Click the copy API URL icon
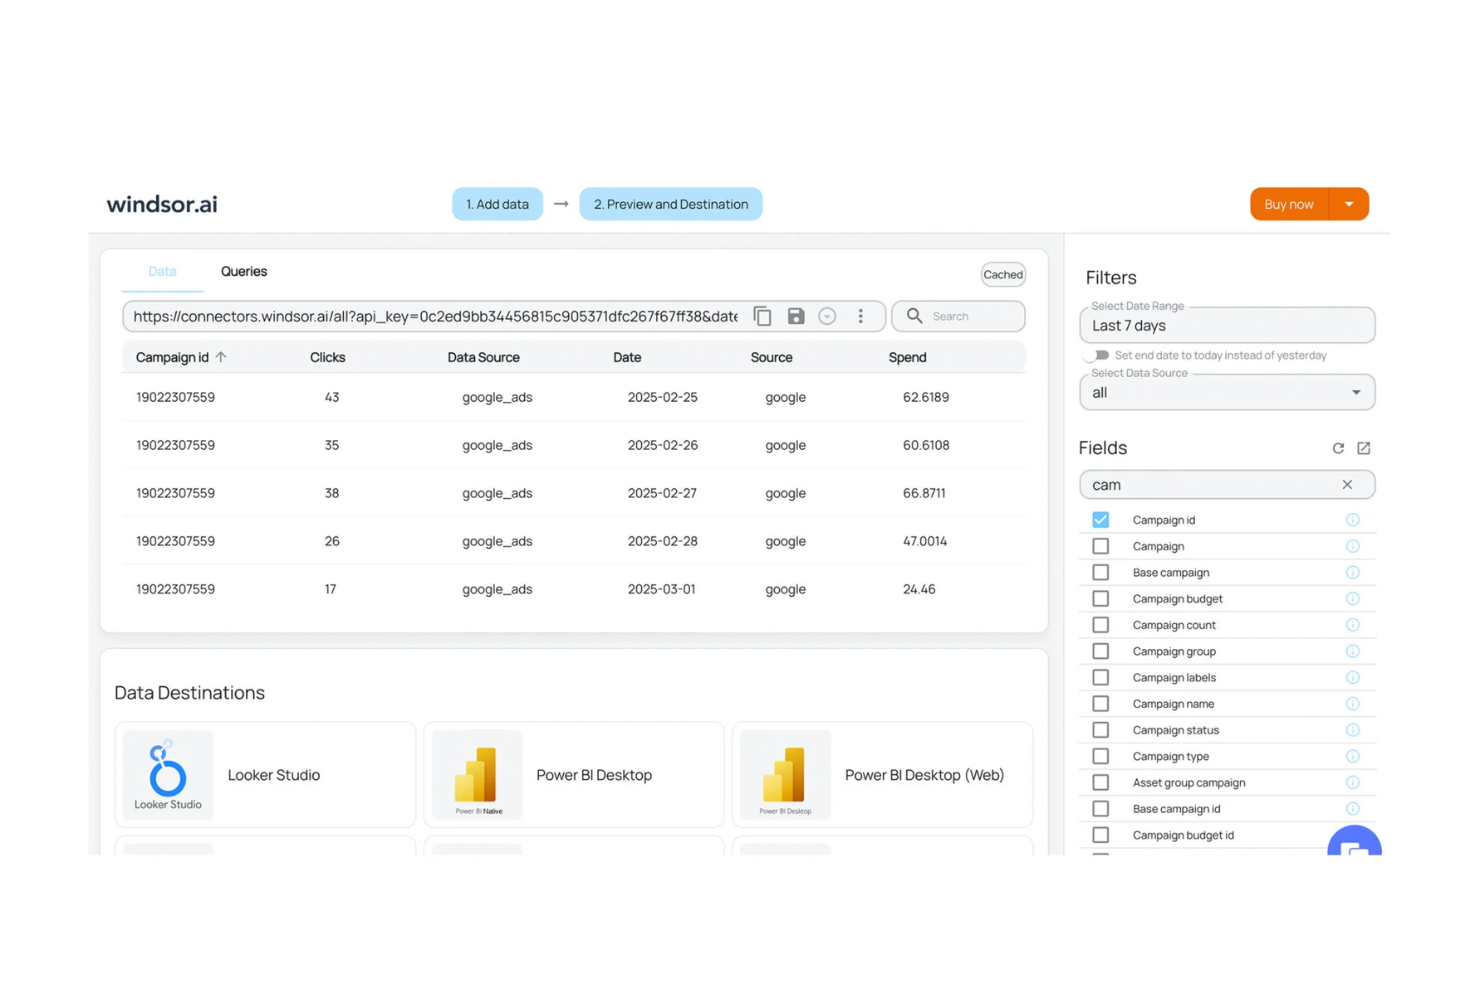The width and height of the screenshot is (1480, 987). tap(762, 315)
